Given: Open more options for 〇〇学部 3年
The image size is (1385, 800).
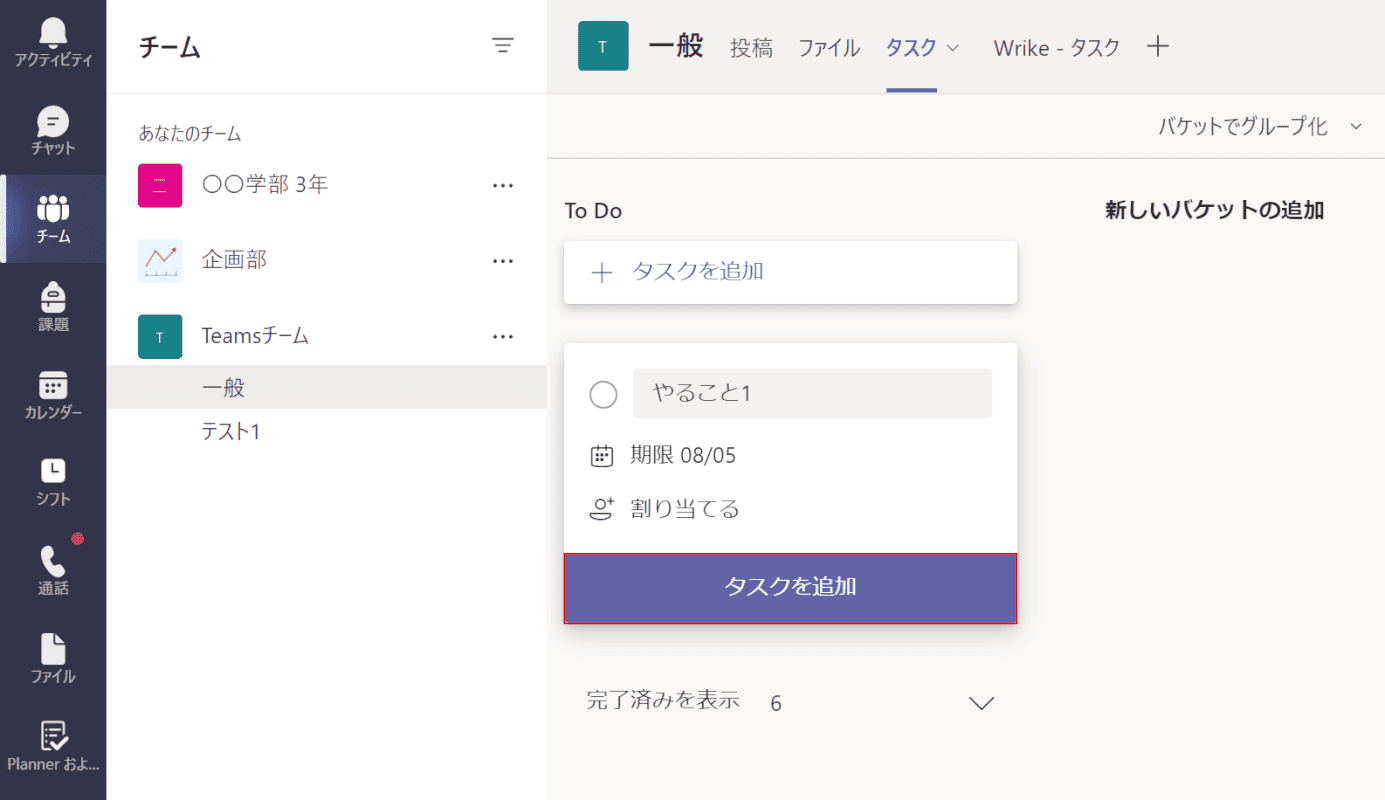Looking at the screenshot, I should 503,185.
